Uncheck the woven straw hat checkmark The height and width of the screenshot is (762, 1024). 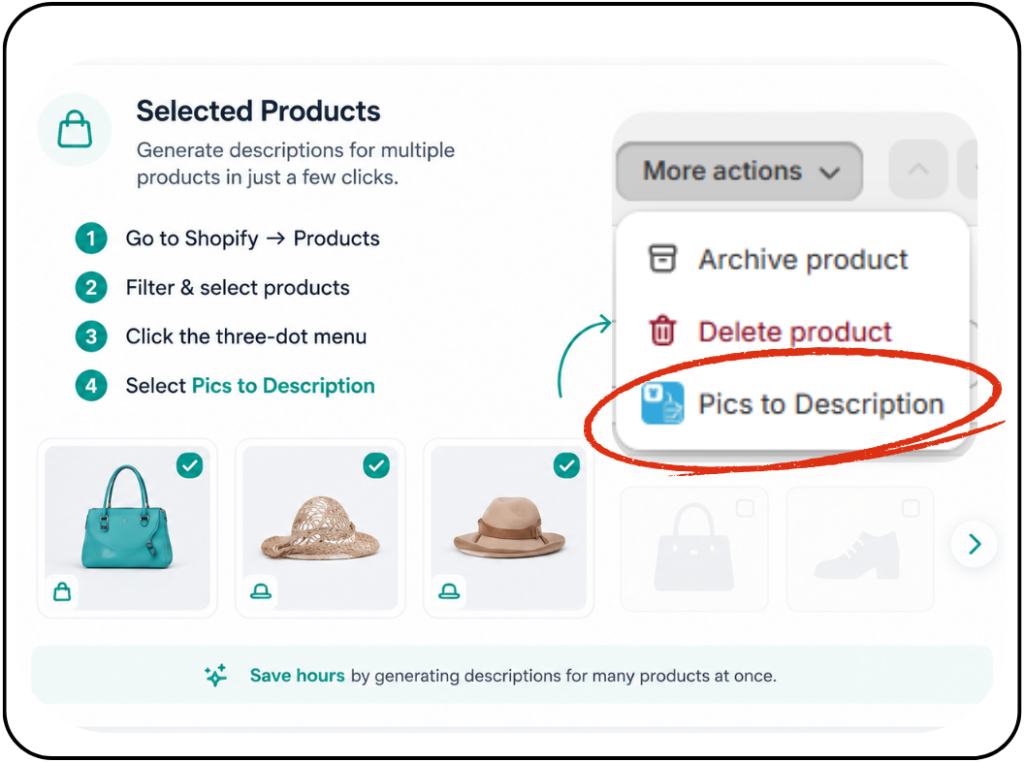376,466
